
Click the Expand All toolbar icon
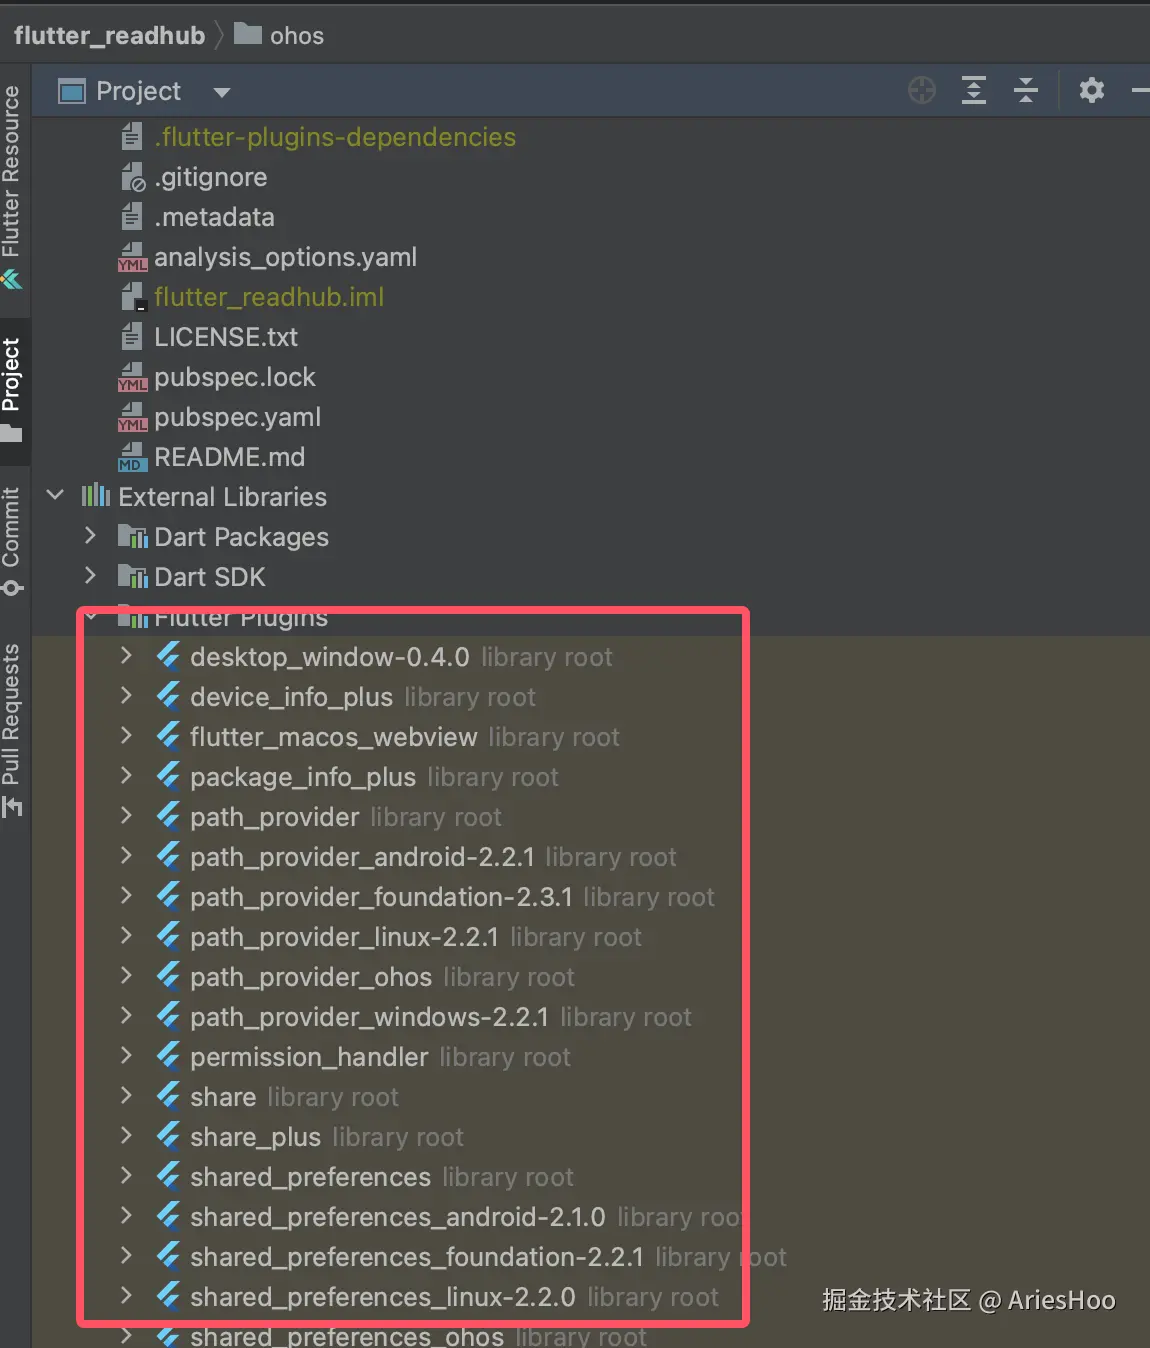pos(974,91)
